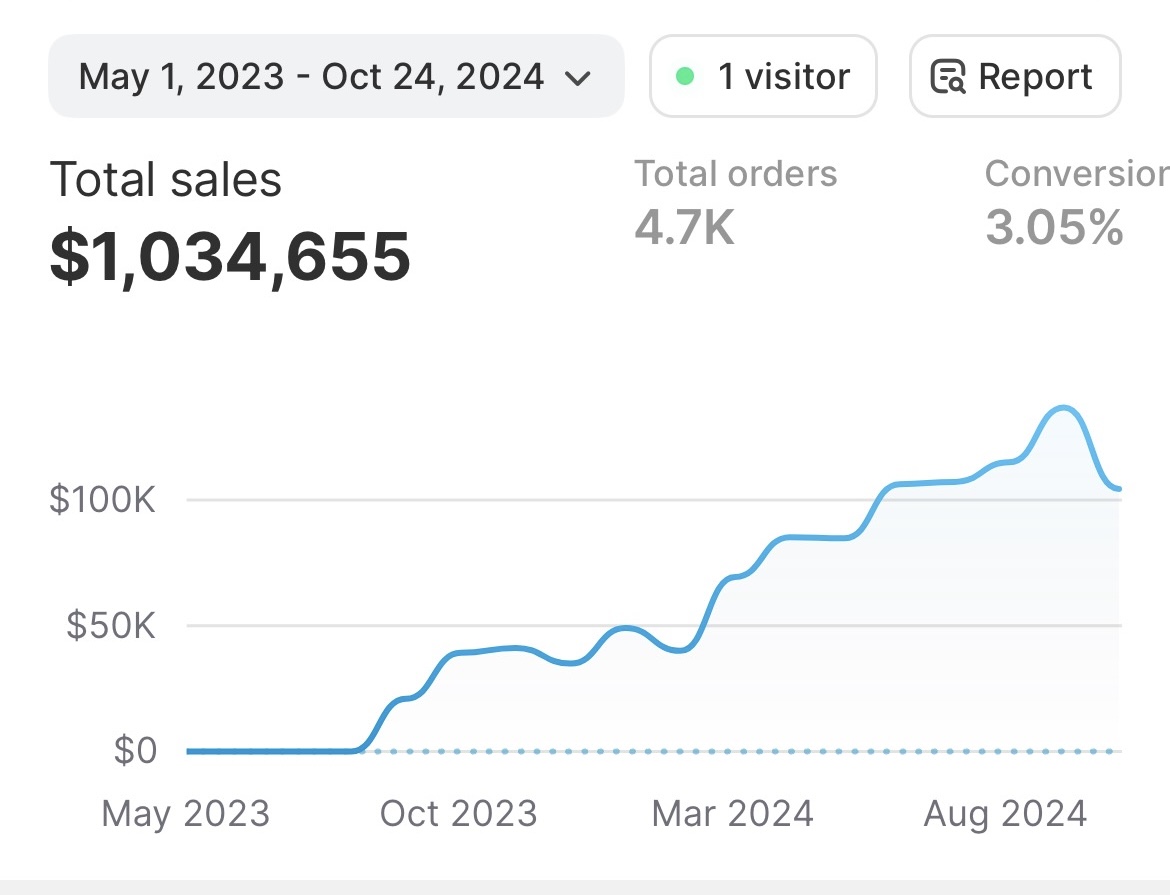The image size is (1170, 895).
Task: Select the Total sales metric card
Action: tap(230, 220)
